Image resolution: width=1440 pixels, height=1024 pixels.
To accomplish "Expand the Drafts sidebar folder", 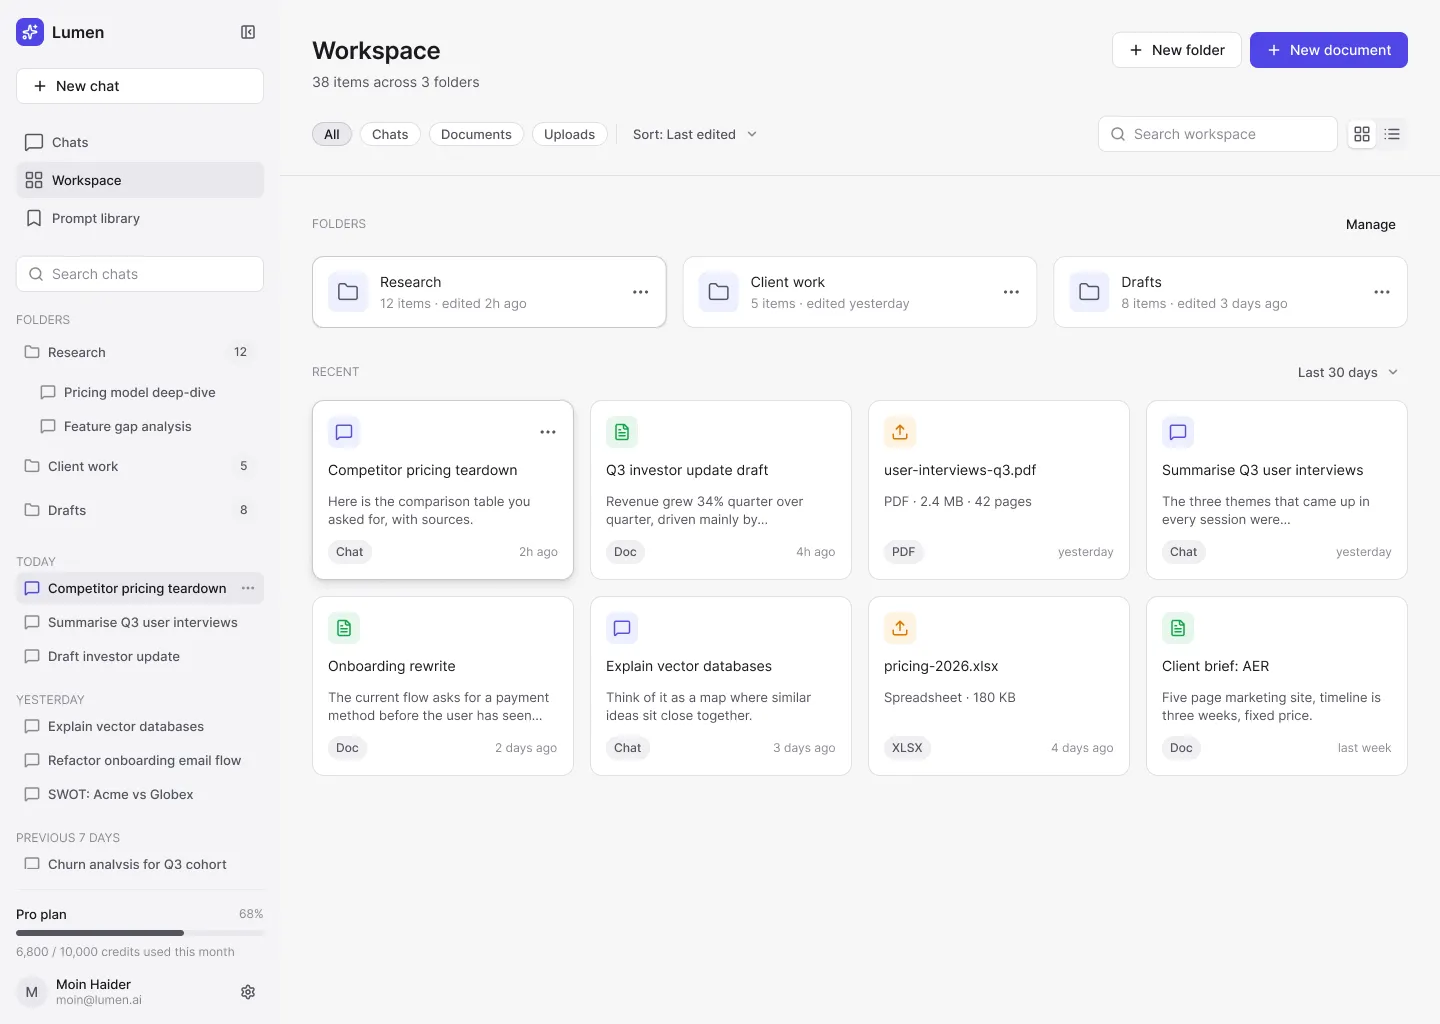I will point(140,510).
